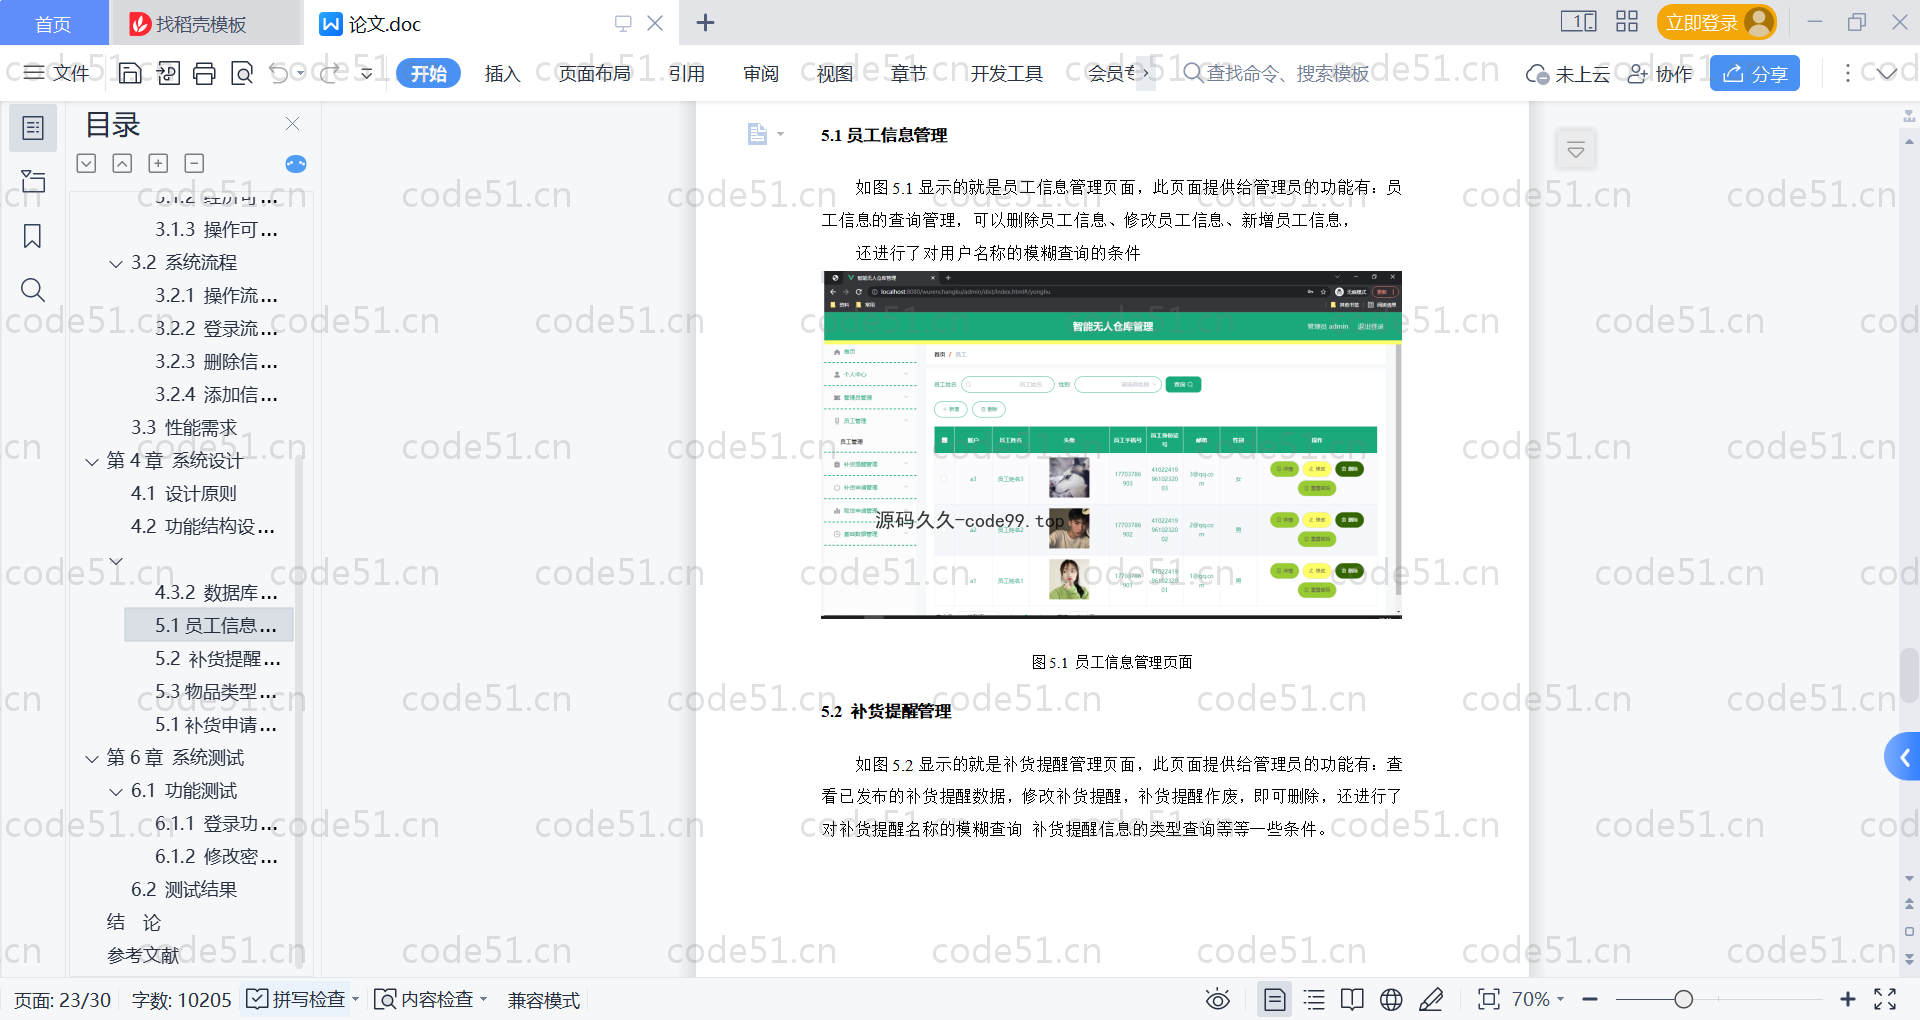1920x1020 pixels.
Task: Click expand-all outline levels icon
Action: [87, 163]
